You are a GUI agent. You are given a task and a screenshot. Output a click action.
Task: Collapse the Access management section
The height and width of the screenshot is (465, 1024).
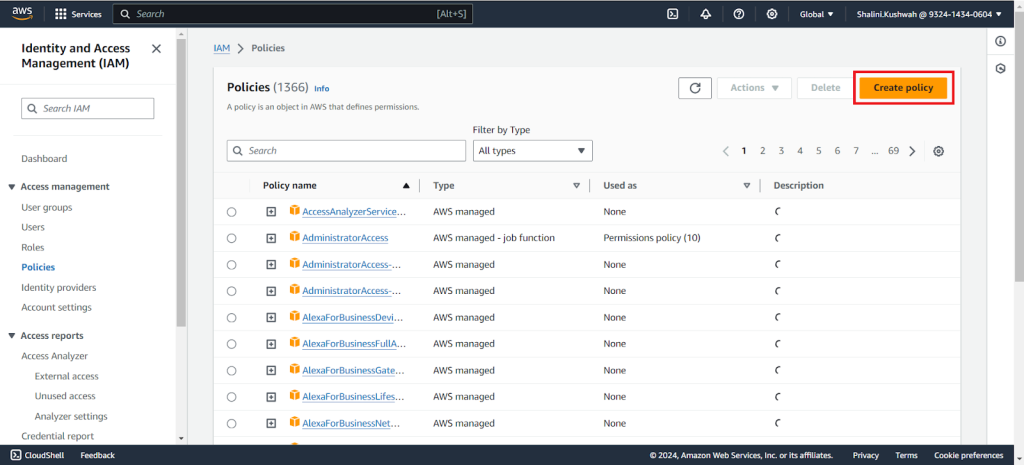pos(12,187)
